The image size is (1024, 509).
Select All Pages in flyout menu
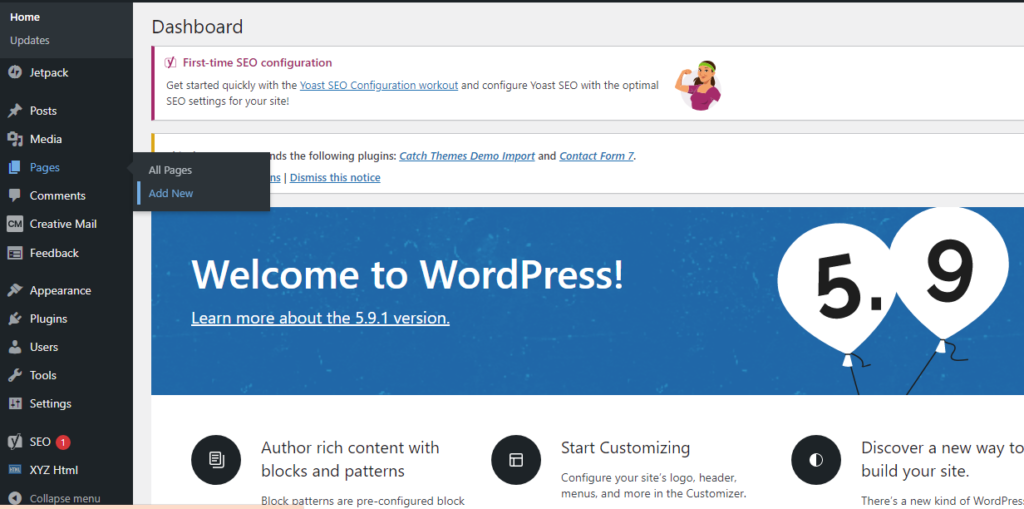tap(170, 170)
